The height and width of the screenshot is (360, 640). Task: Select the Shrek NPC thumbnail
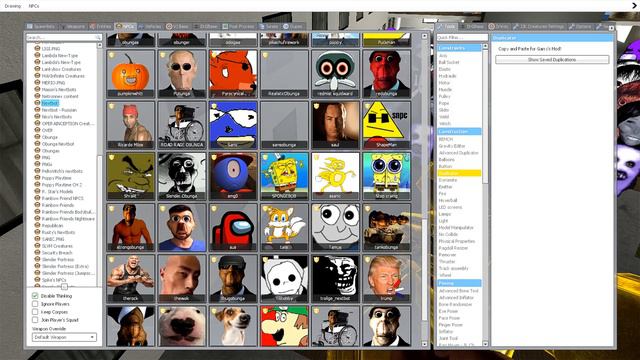(131, 176)
